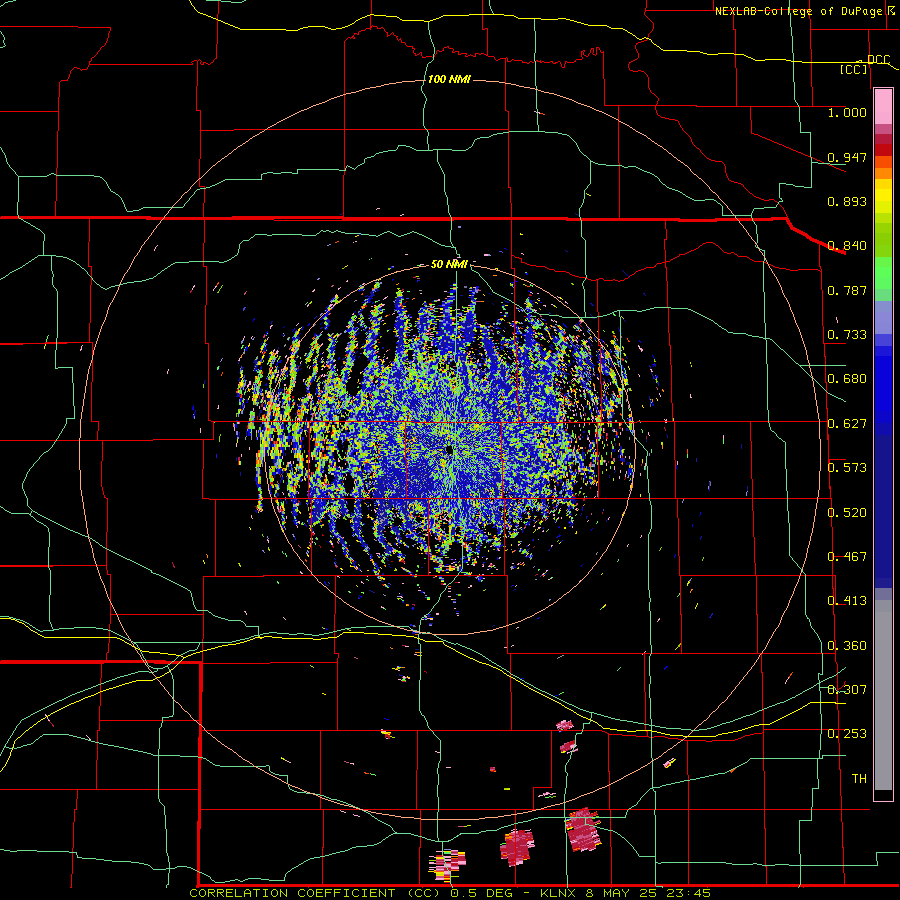Click the 23:45 timestamp
Image resolution: width=900 pixels, height=900 pixels.
(689, 893)
